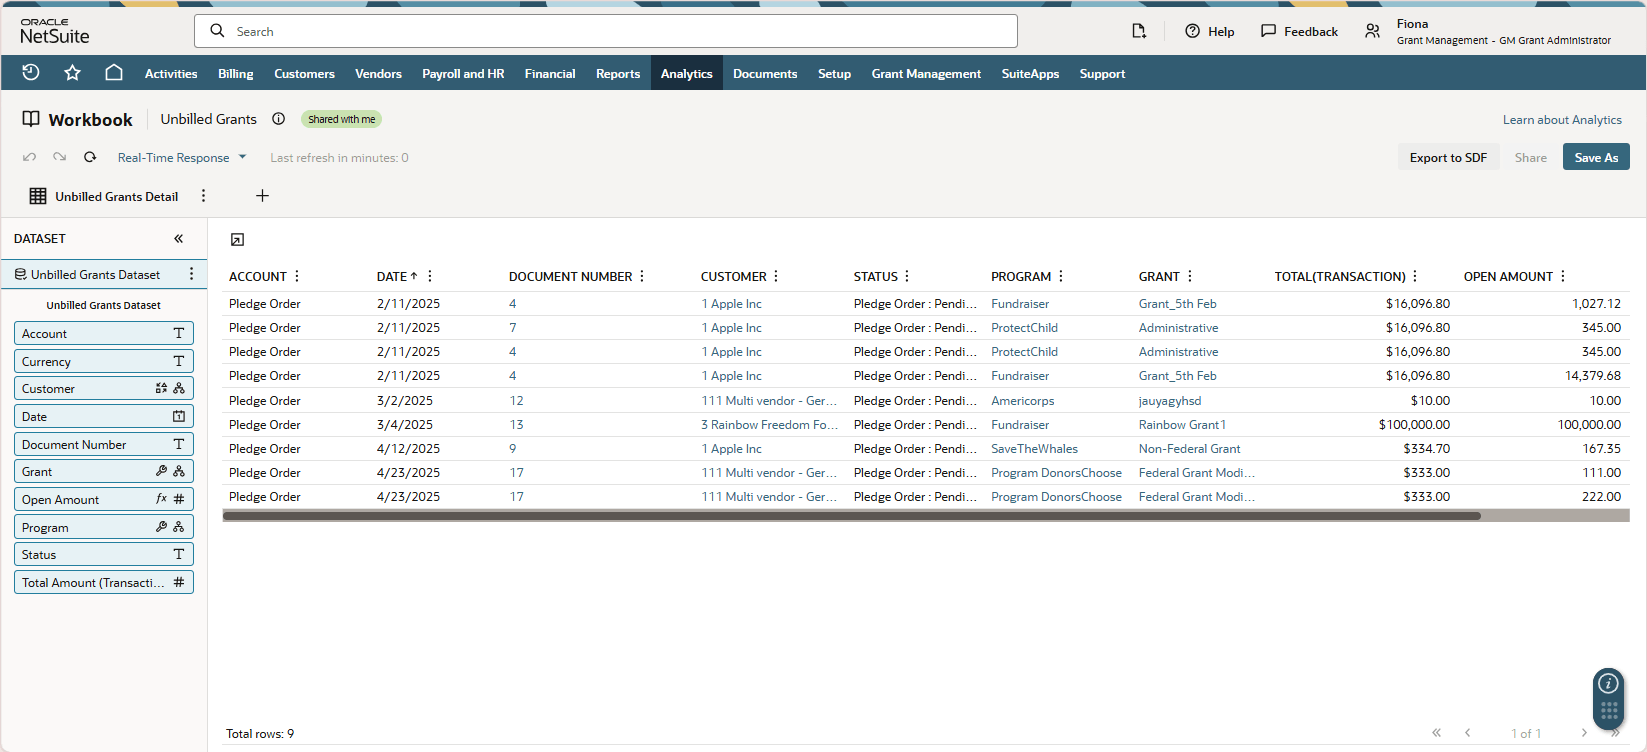
Task: Collapse the Dataset panel with double chevron
Action: click(x=178, y=238)
